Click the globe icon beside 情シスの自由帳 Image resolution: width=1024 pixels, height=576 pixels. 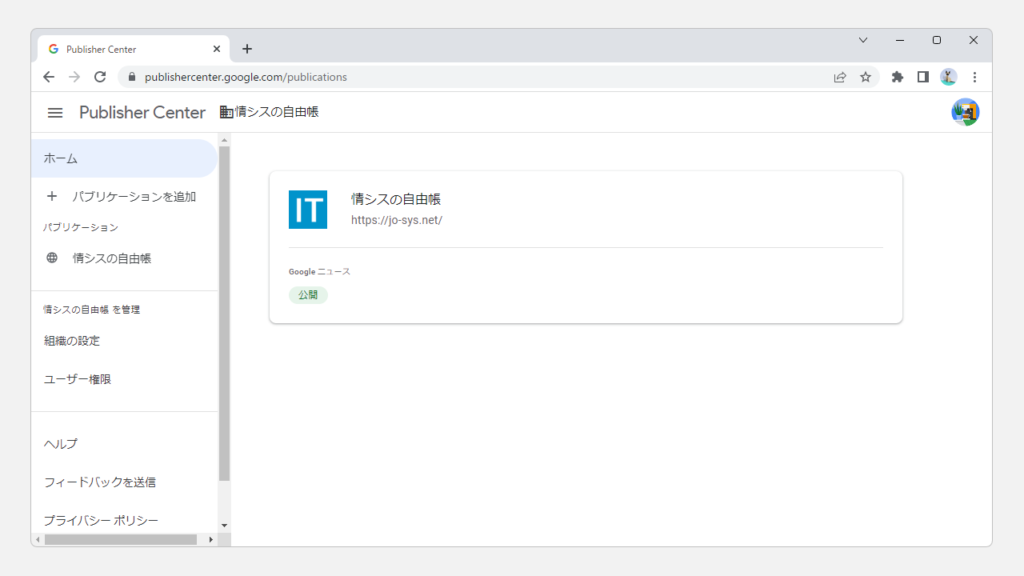52,258
